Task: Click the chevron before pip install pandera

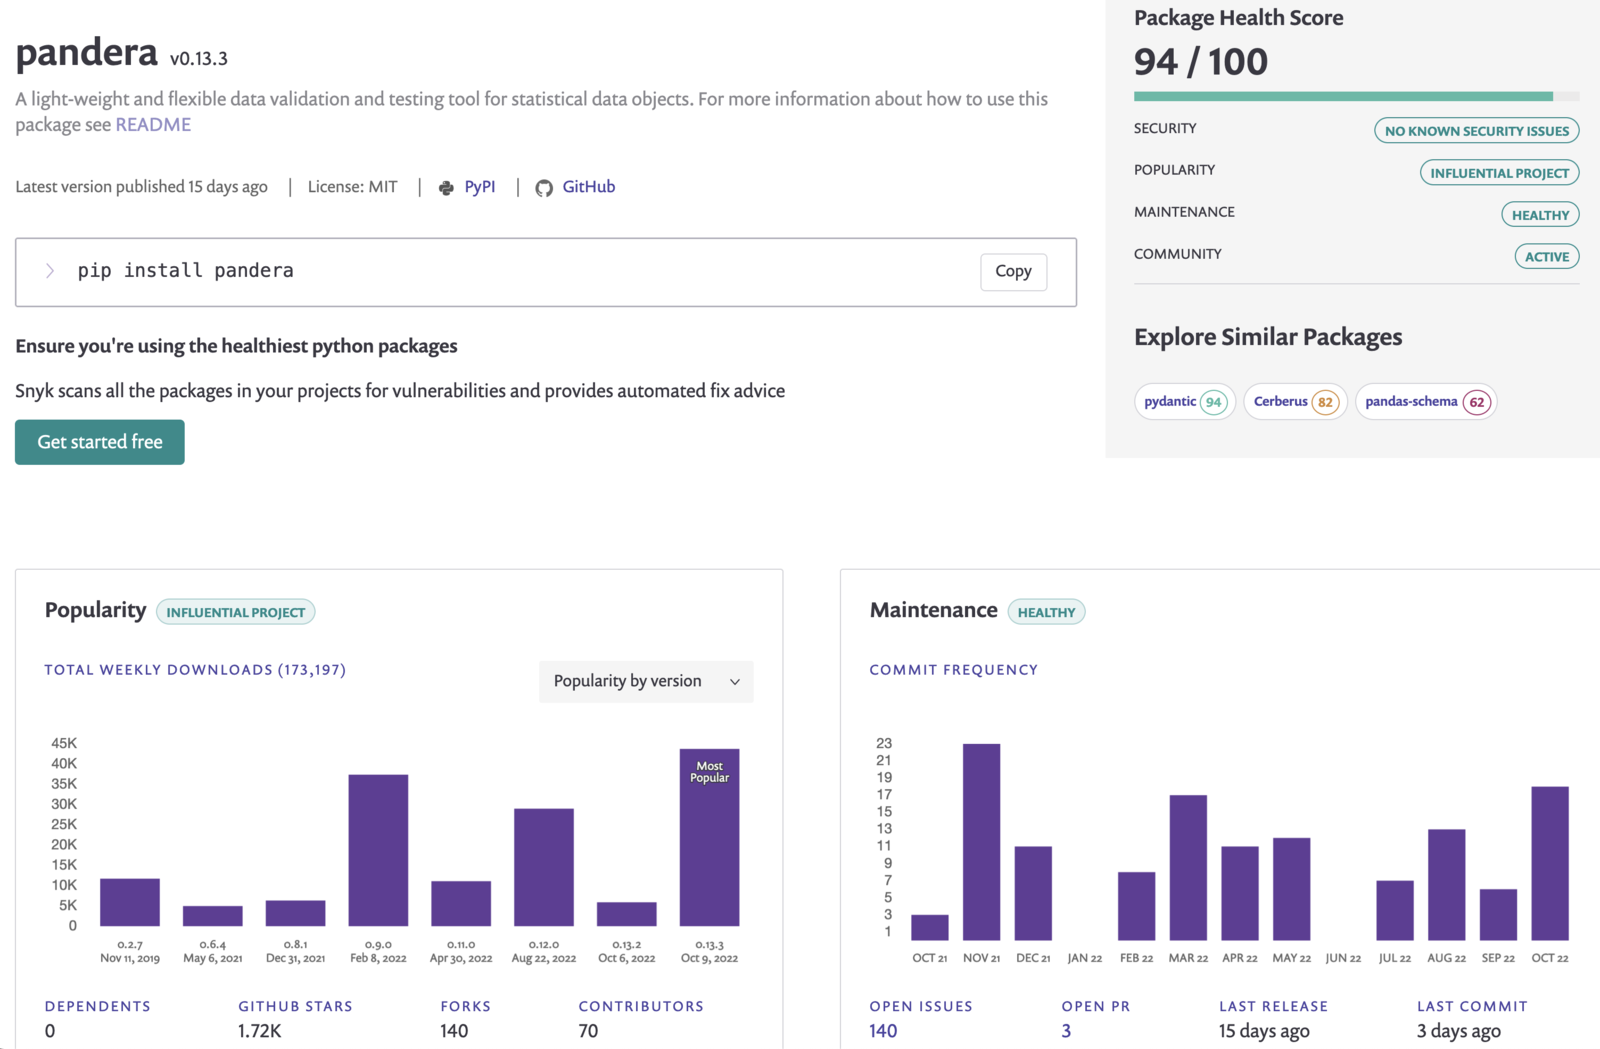Action: 50,271
